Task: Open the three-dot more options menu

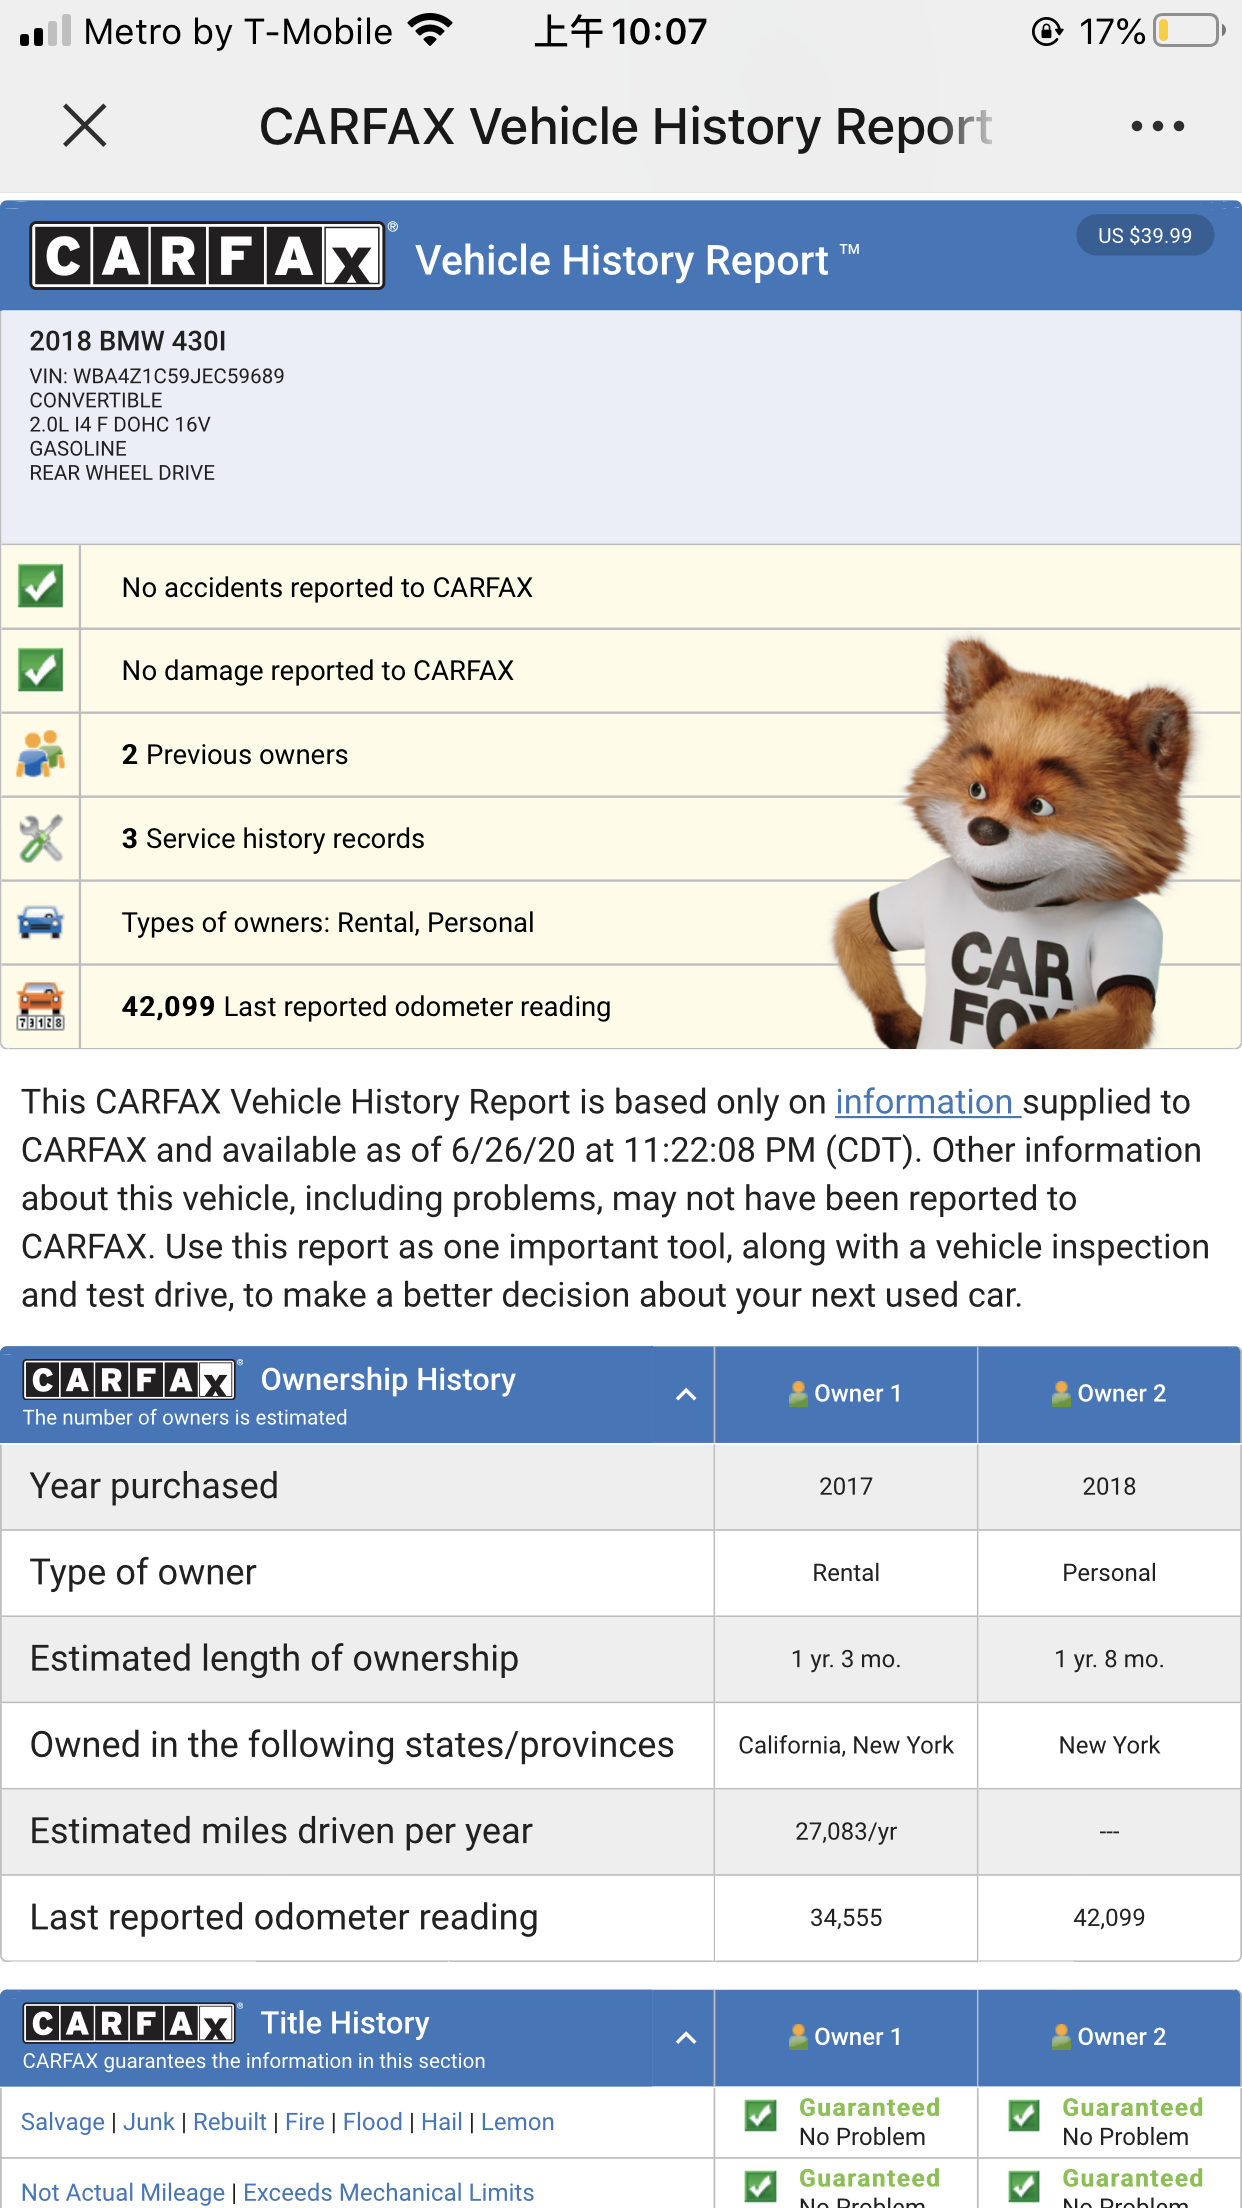Action: [1157, 126]
